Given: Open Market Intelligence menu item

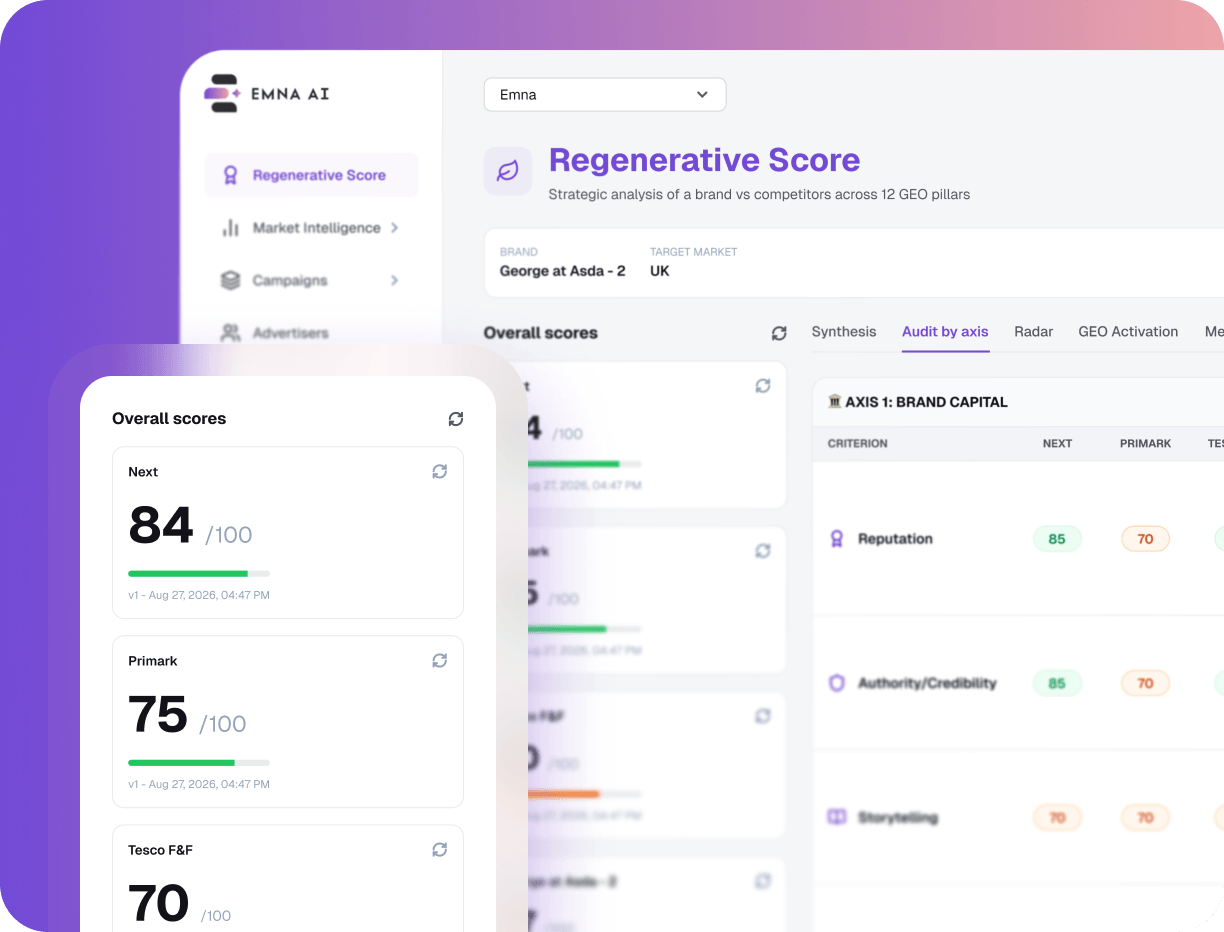Looking at the screenshot, I should pos(311,228).
